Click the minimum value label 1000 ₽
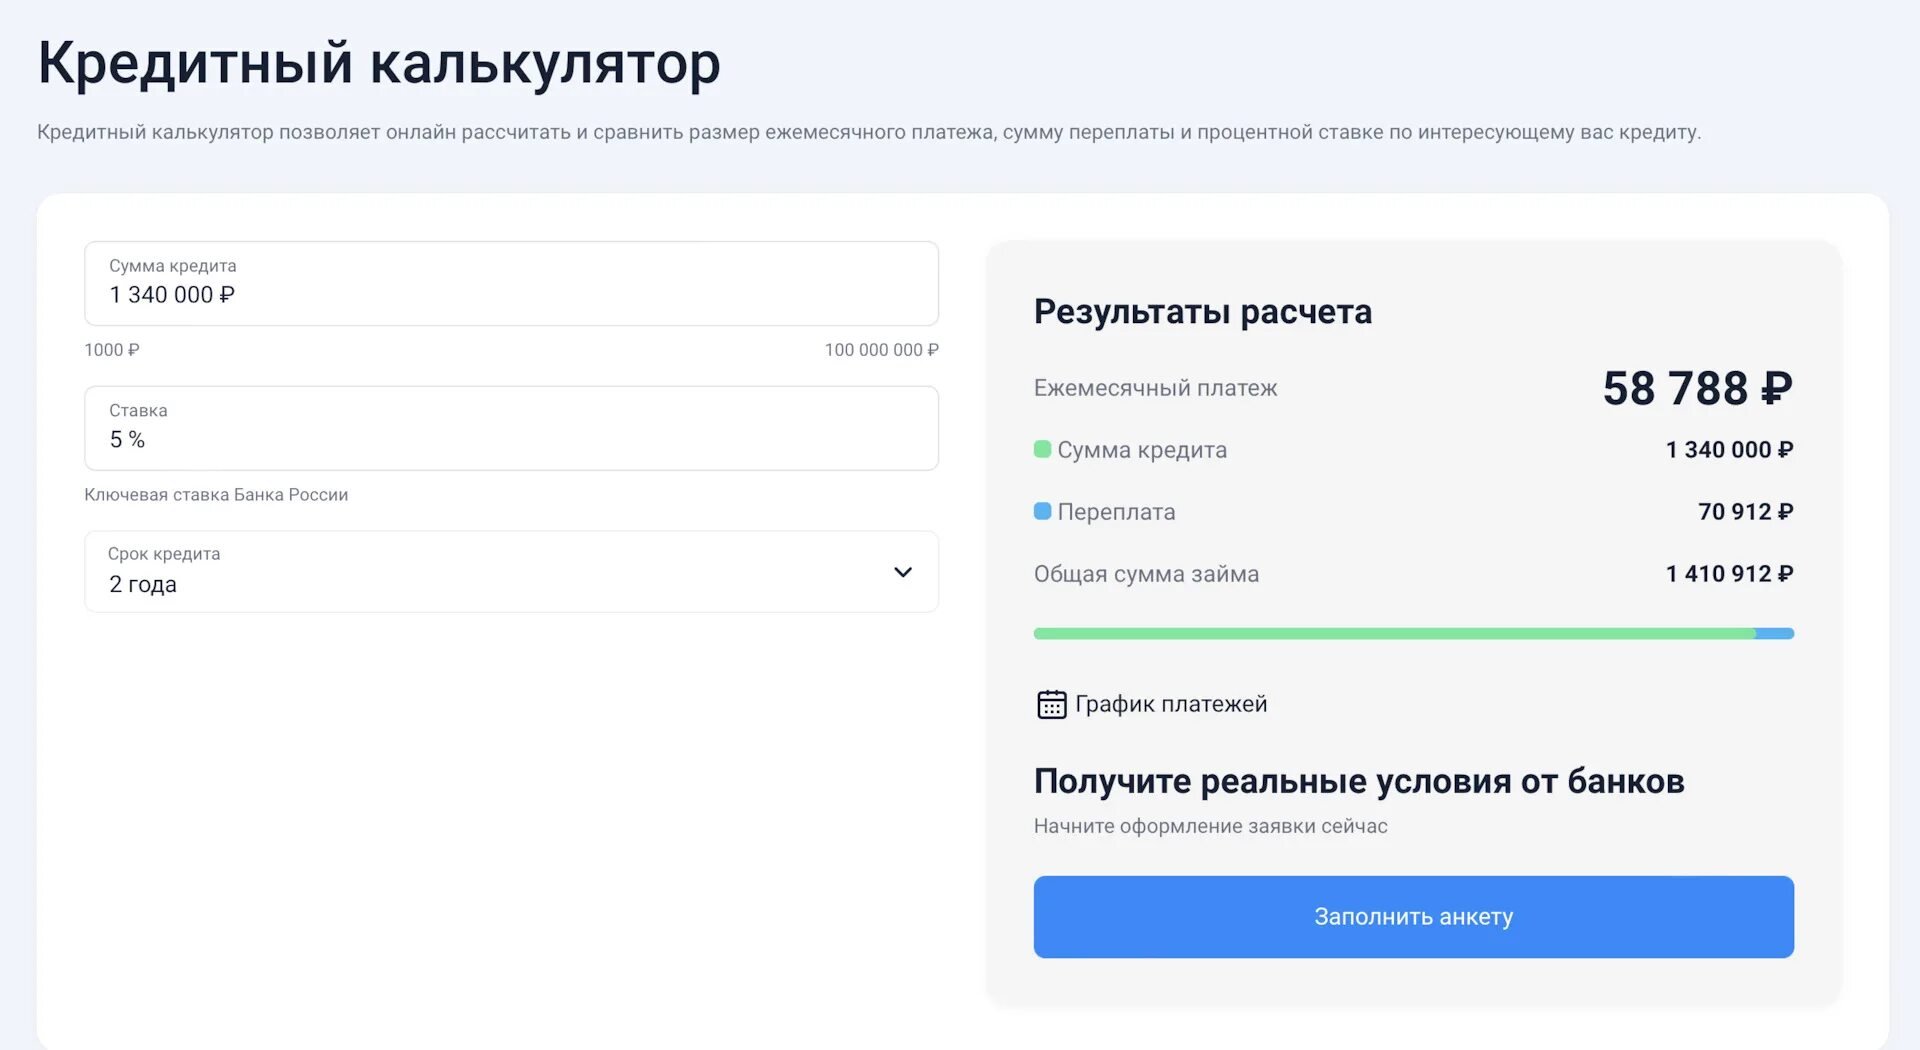1920x1050 pixels. pyautogui.click(x=112, y=350)
